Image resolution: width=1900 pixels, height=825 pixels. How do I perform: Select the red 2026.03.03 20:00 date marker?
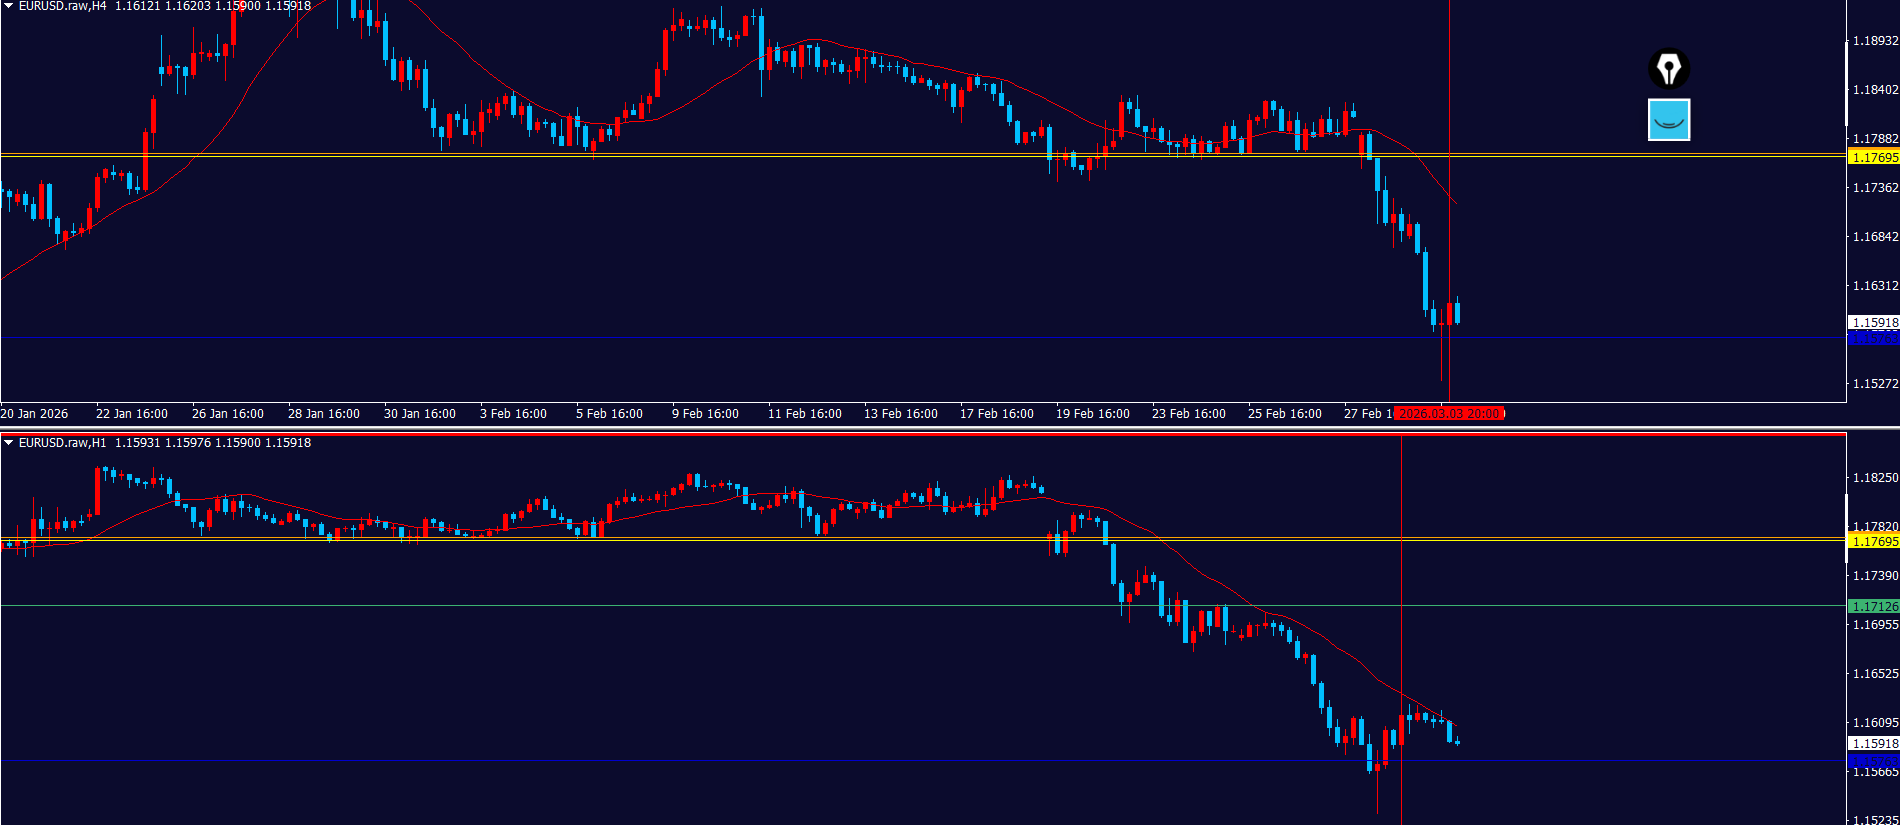[1449, 414]
